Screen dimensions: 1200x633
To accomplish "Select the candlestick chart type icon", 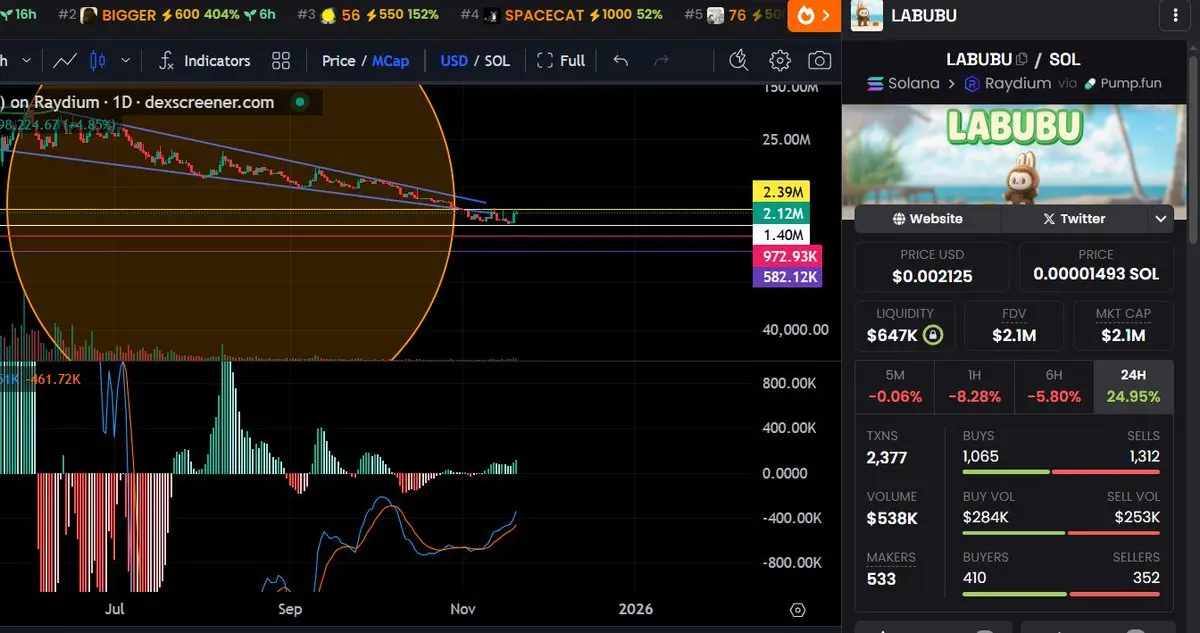I will point(98,61).
